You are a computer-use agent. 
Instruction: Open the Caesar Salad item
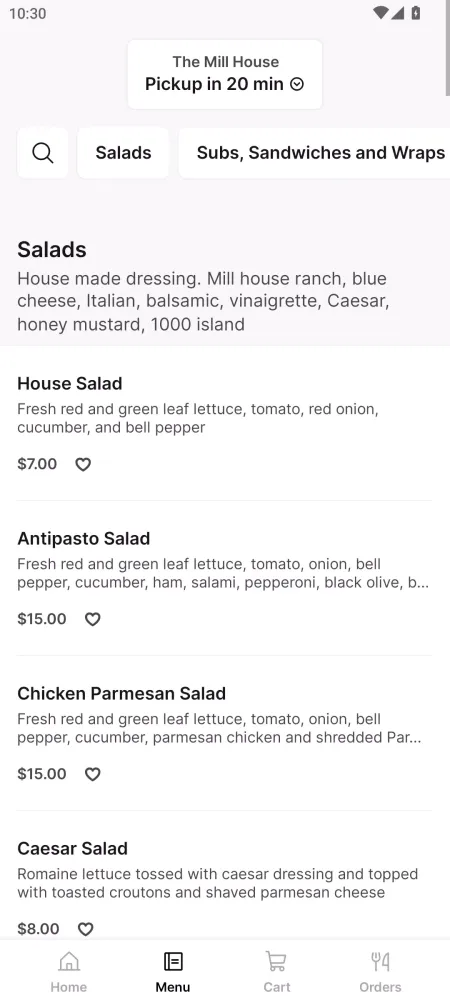coord(225,888)
